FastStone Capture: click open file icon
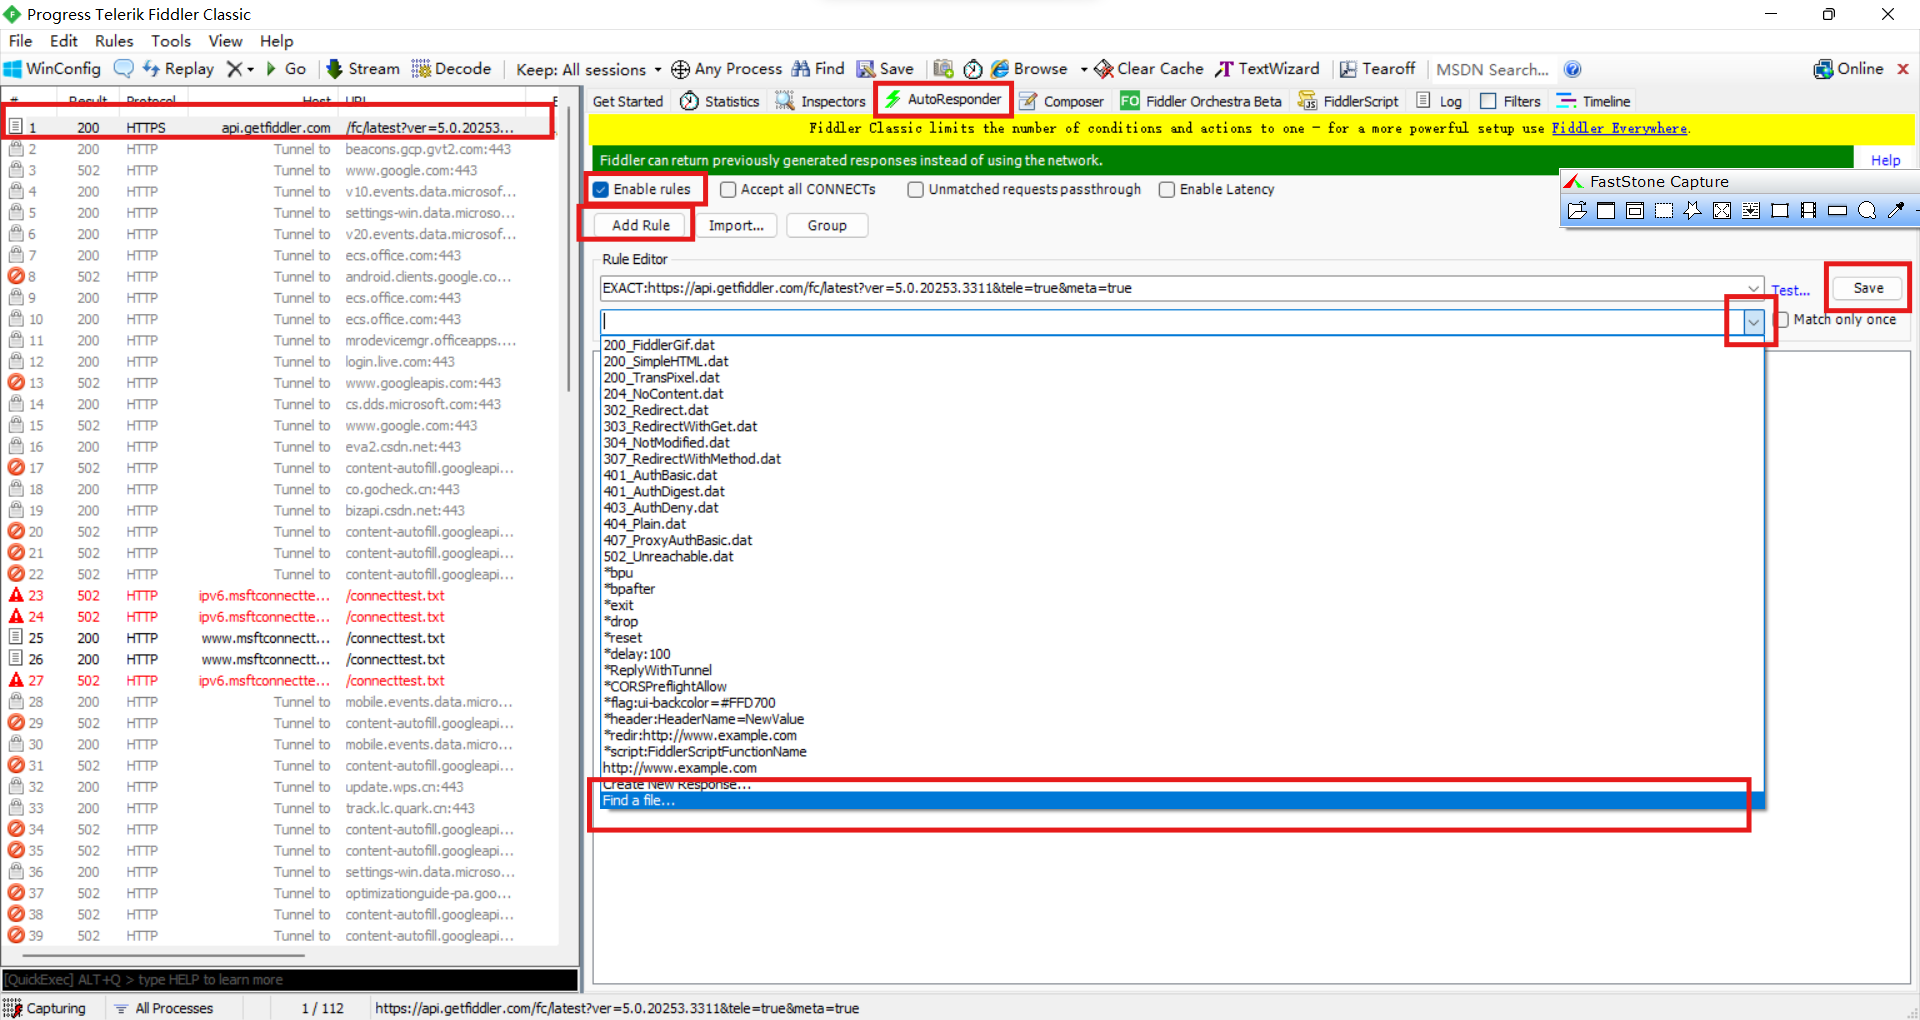The width and height of the screenshot is (1920, 1020). coord(1577,210)
